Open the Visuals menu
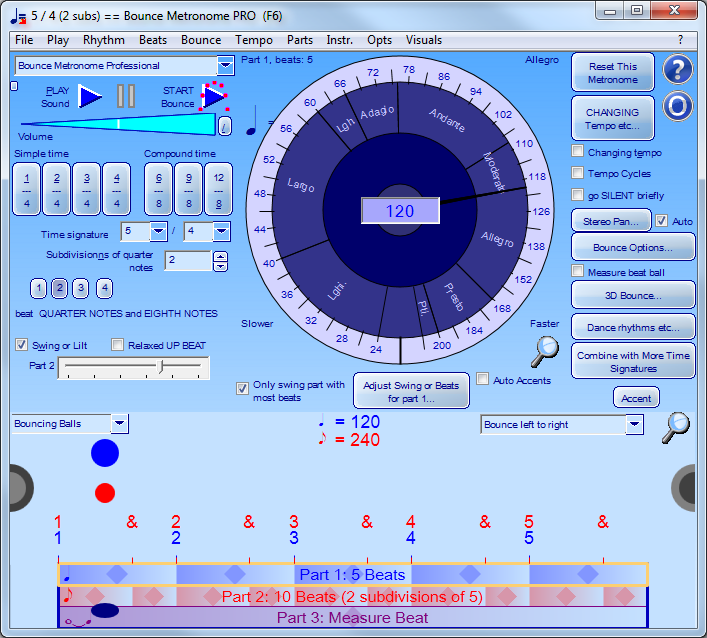707x638 pixels. pos(424,40)
